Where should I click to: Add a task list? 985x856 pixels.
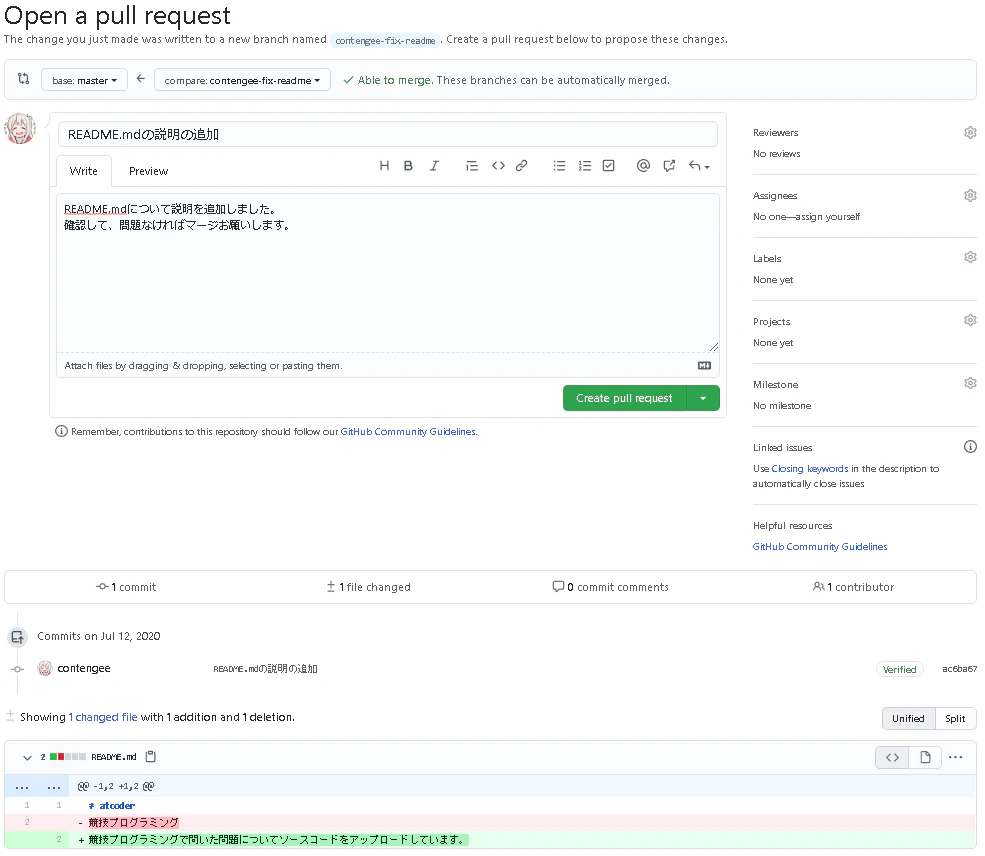(609, 166)
